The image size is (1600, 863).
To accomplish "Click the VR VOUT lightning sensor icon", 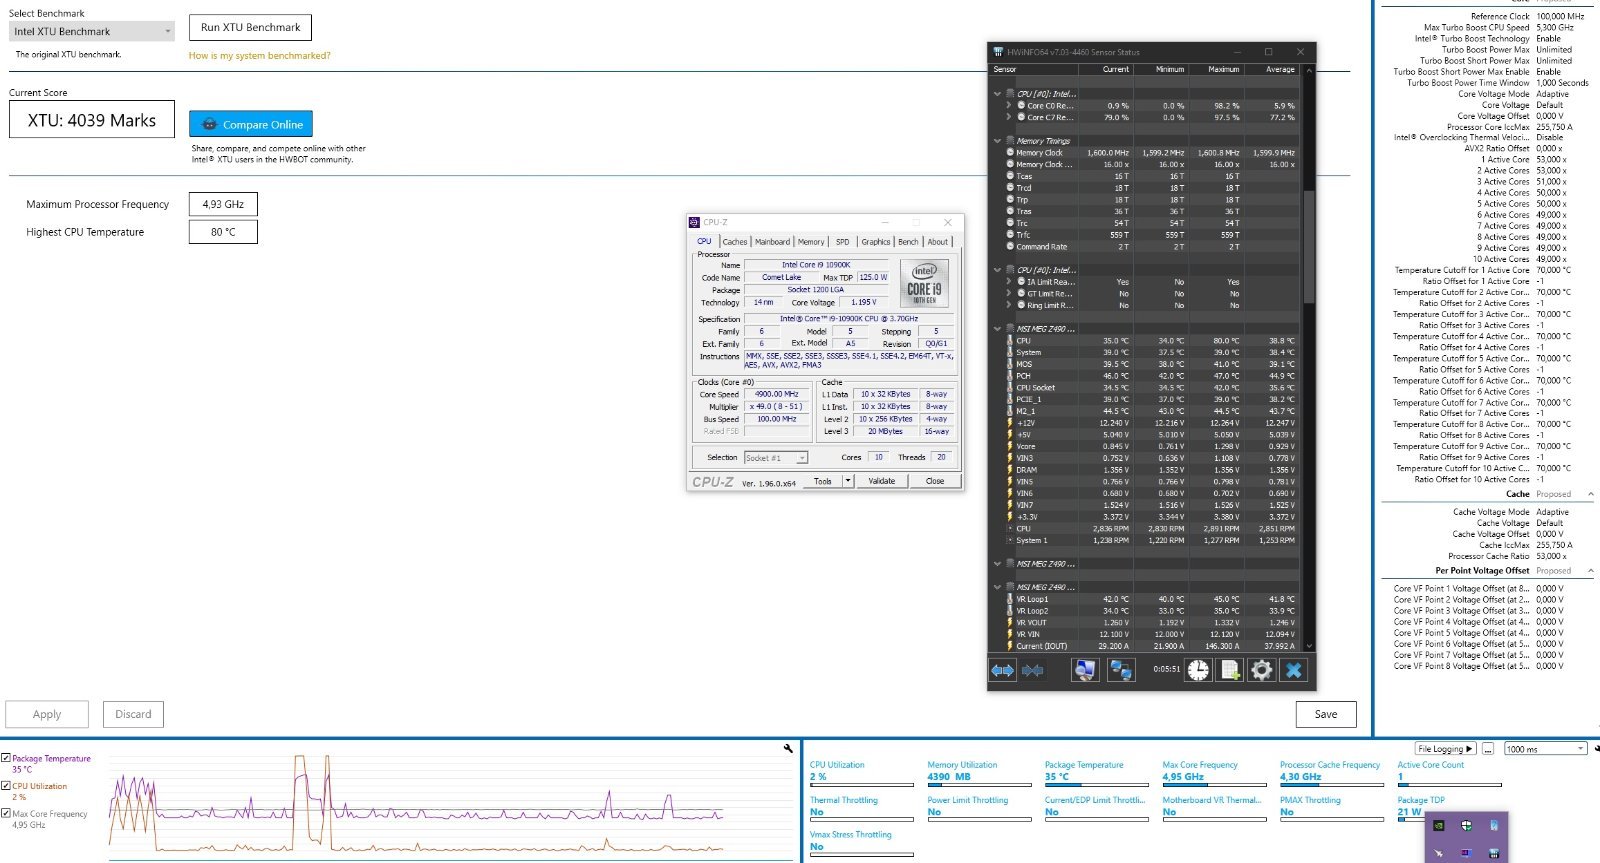I will (1009, 622).
